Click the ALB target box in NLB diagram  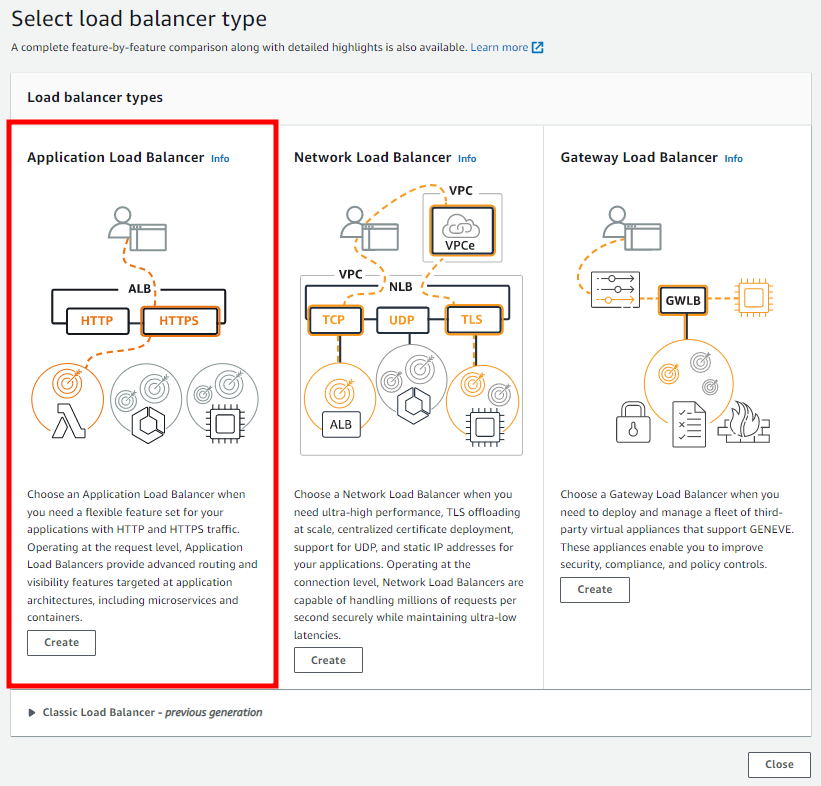point(341,425)
